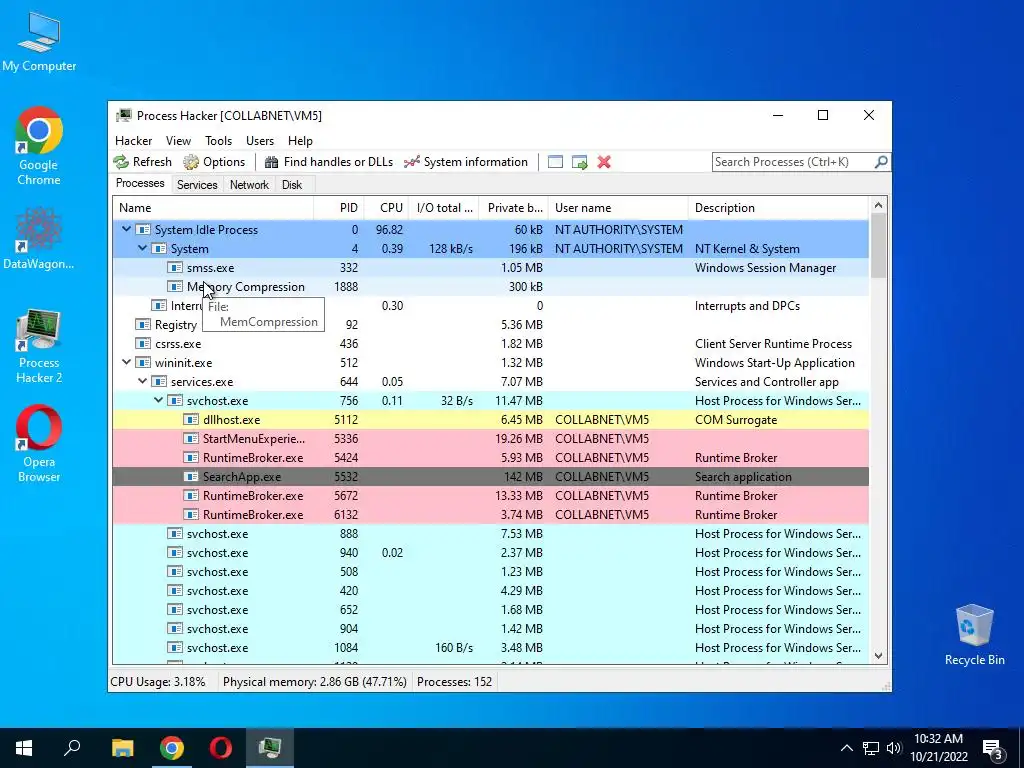
Task: Click the StartMenuExperience process icon
Action: pyautogui.click(x=191, y=439)
